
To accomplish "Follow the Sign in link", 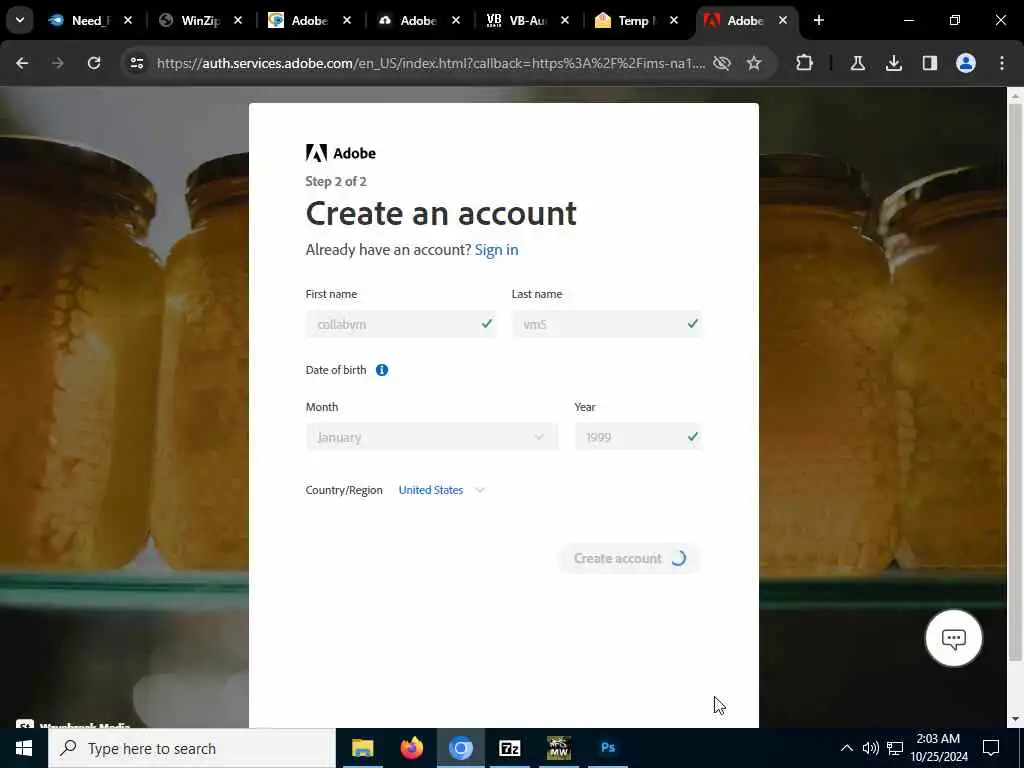I will (496, 250).
